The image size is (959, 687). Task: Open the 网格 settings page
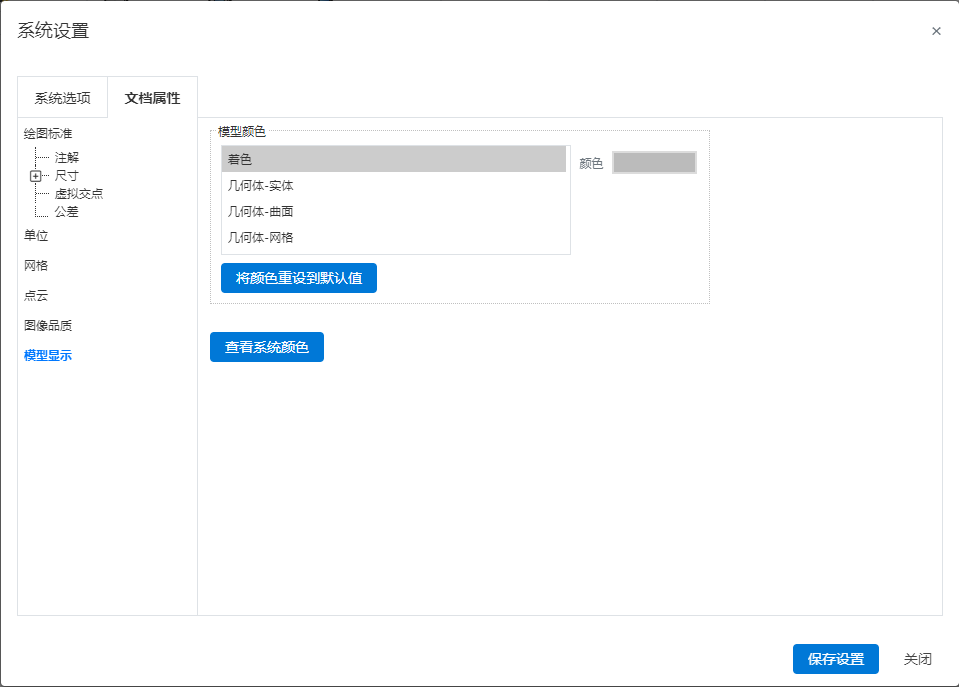(36, 266)
